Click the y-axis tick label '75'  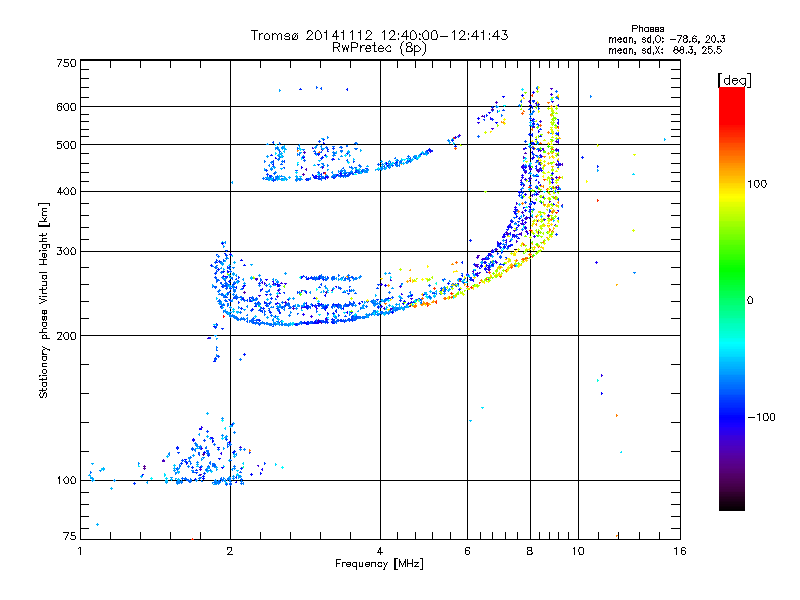(x=70, y=536)
